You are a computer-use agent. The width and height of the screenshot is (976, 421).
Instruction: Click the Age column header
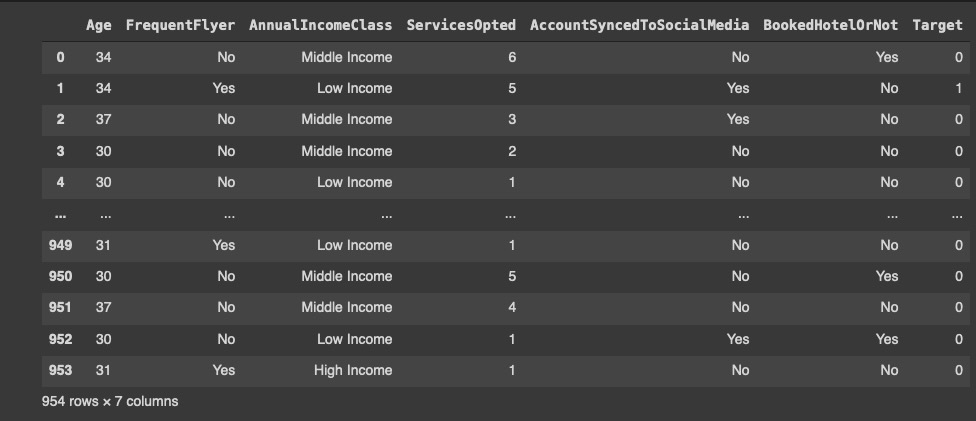(98, 25)
